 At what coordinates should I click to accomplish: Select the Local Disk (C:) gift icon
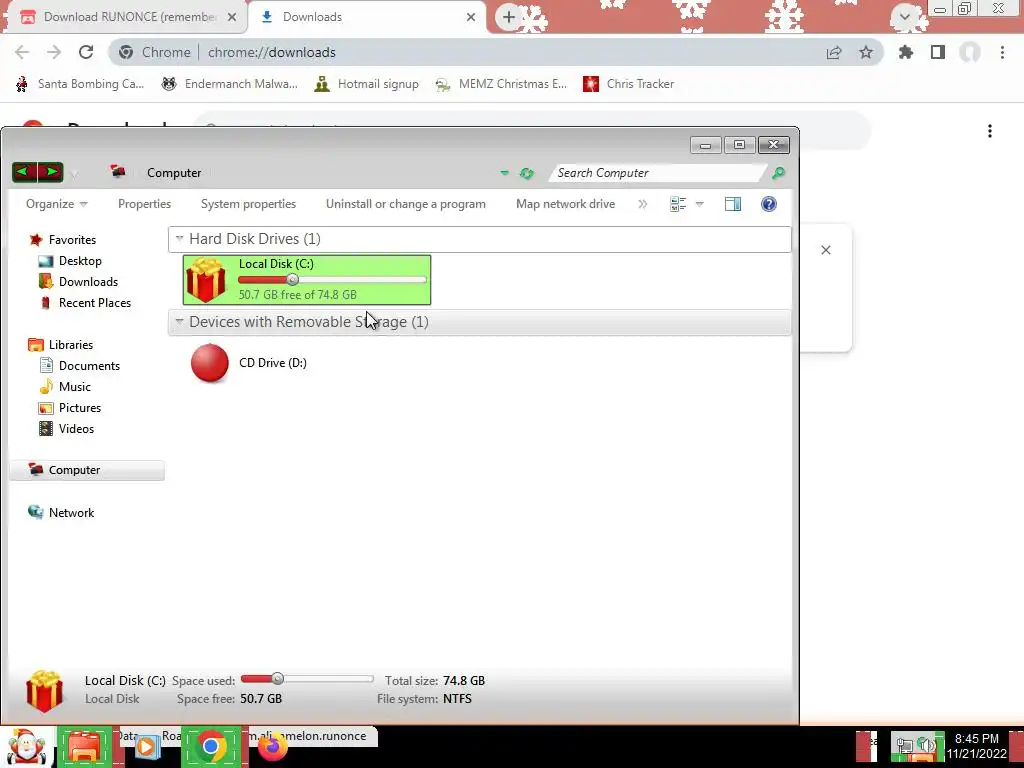(206, 280)
